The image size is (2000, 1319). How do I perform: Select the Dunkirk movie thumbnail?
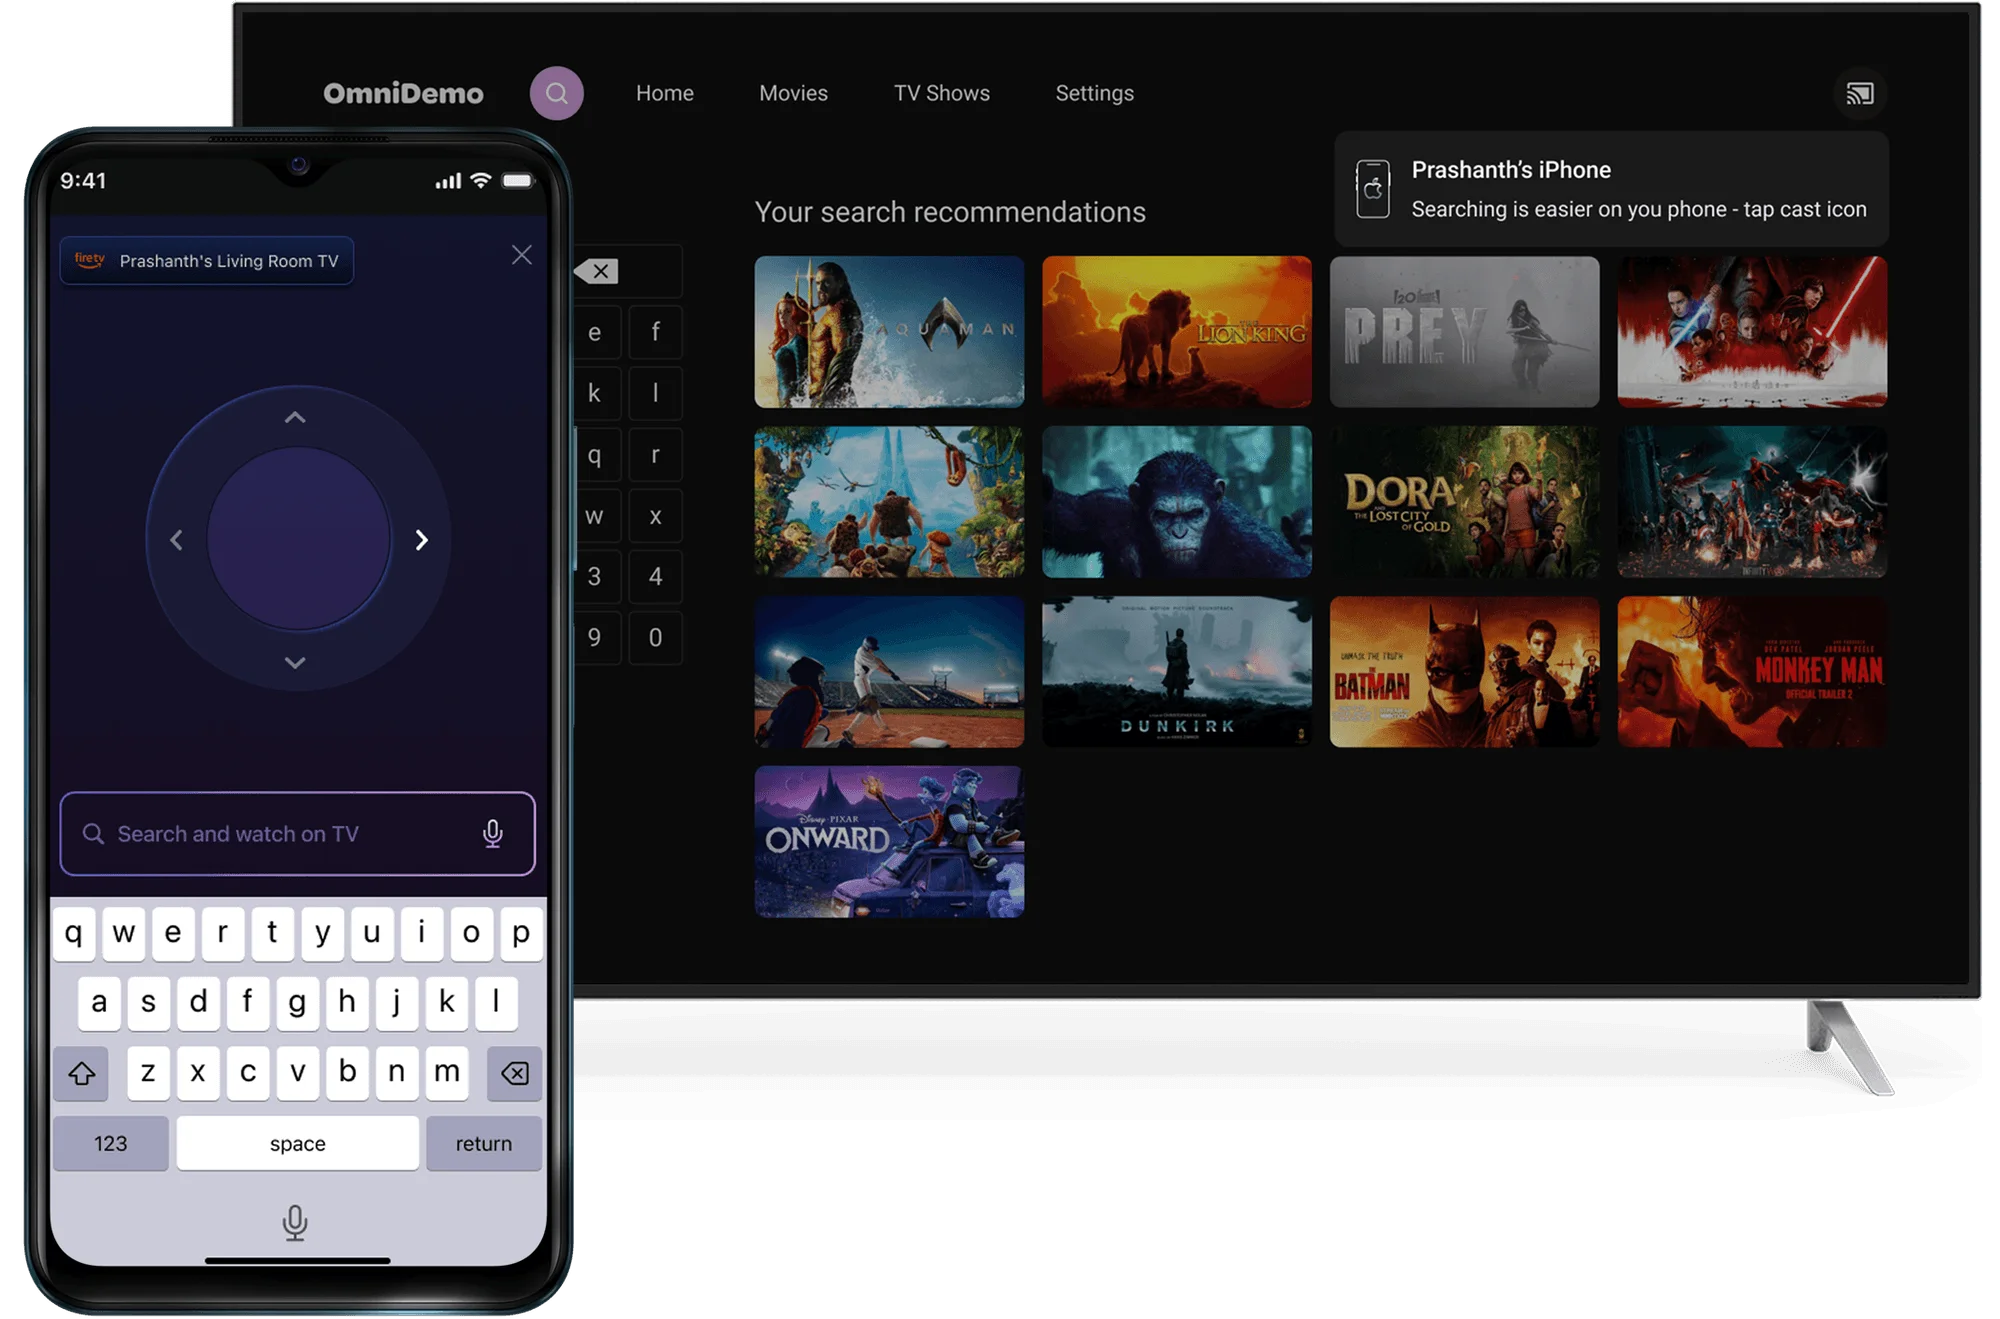(1176, 672)
